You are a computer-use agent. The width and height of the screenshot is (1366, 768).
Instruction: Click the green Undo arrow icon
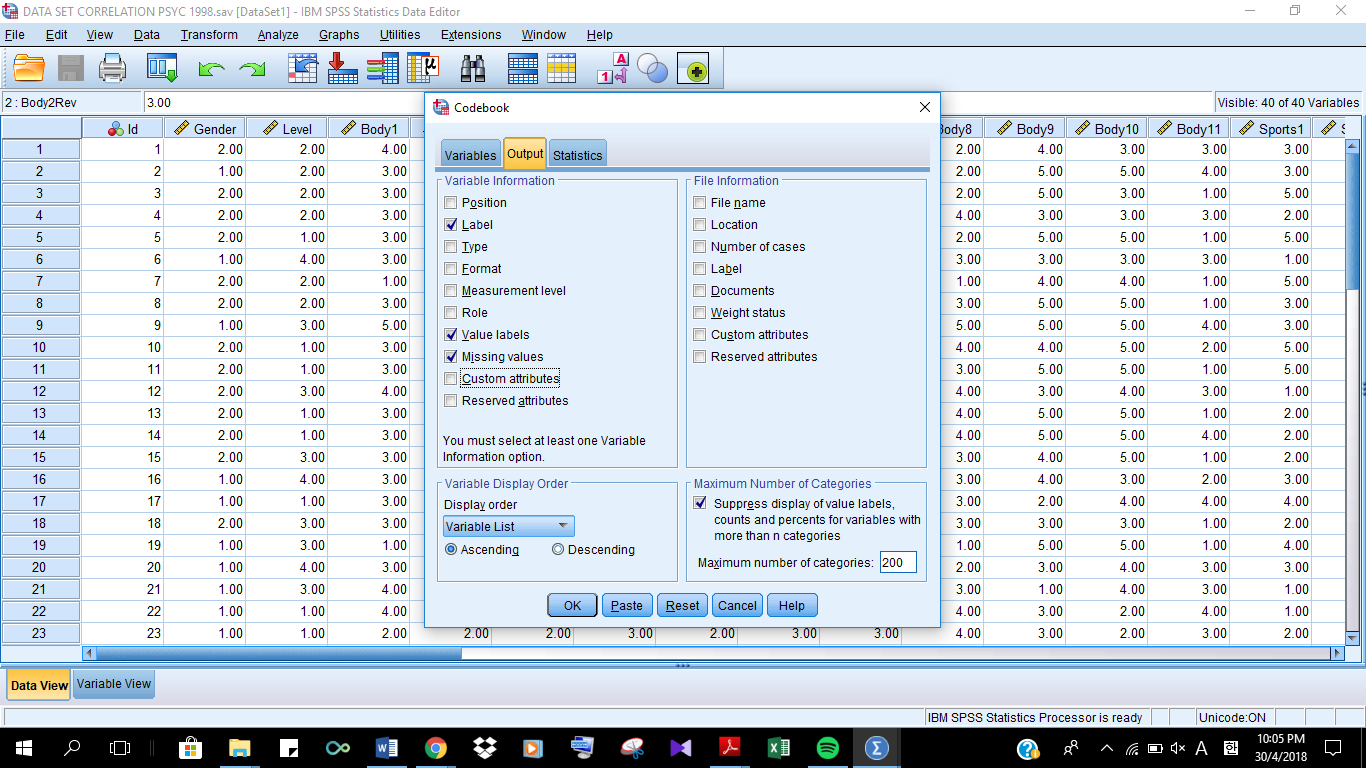pos(211,69)
